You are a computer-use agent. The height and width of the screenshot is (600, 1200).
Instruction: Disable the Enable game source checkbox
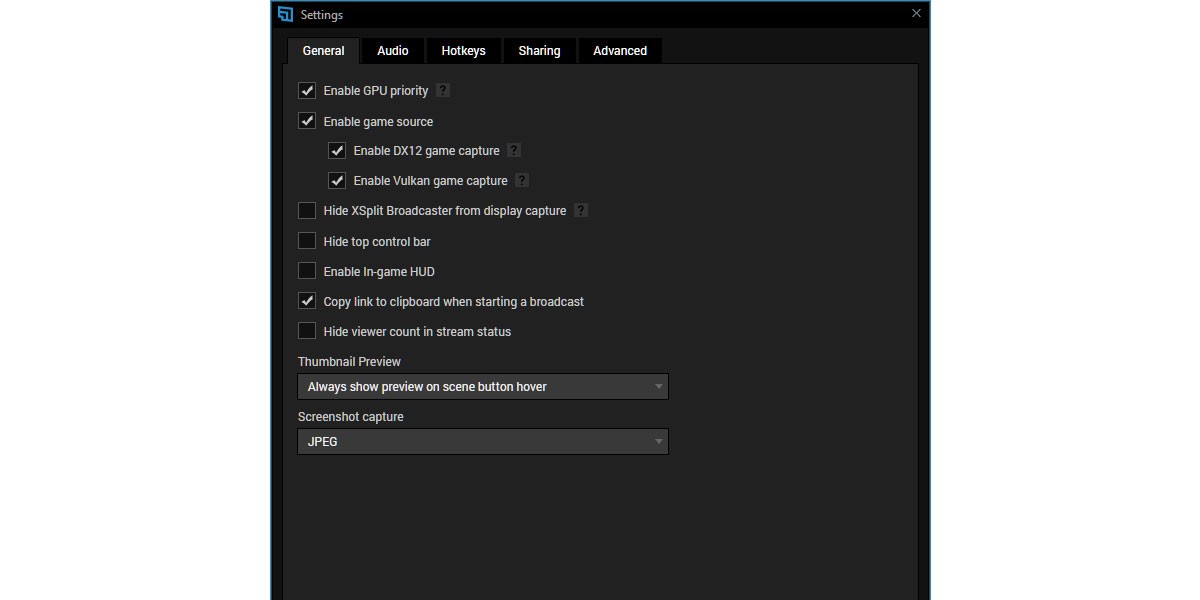[307, 121]
